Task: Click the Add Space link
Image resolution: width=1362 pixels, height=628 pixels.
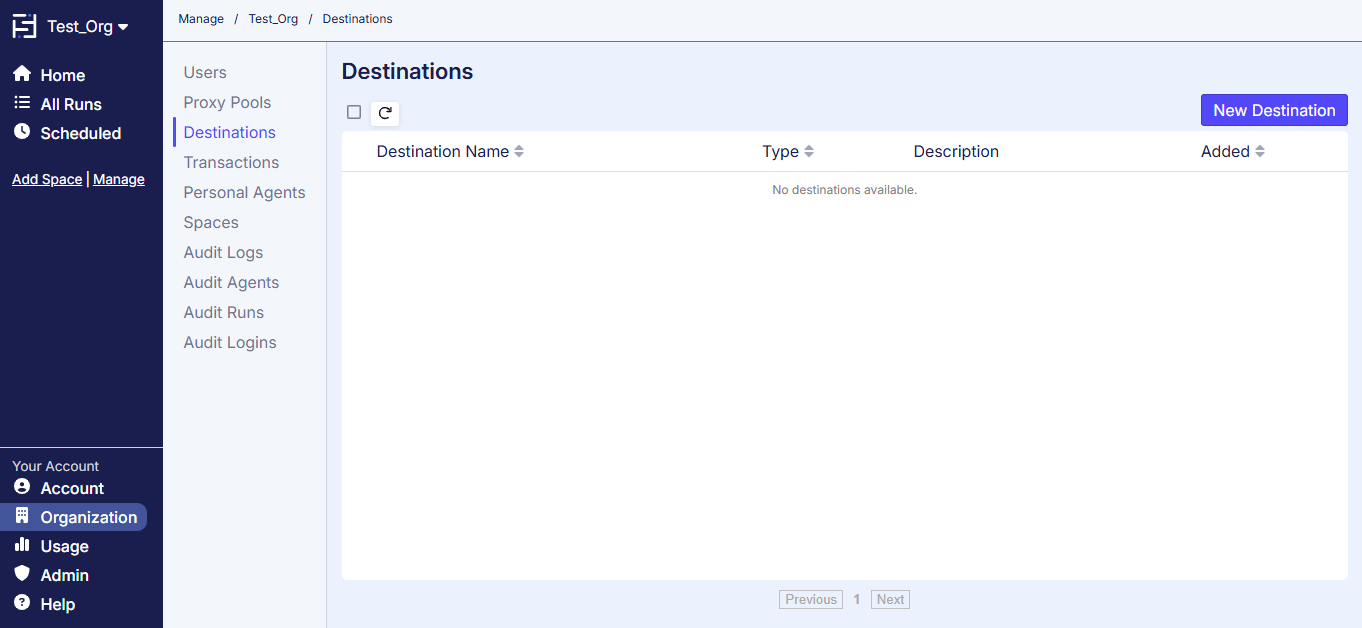Action: point(47,179)
